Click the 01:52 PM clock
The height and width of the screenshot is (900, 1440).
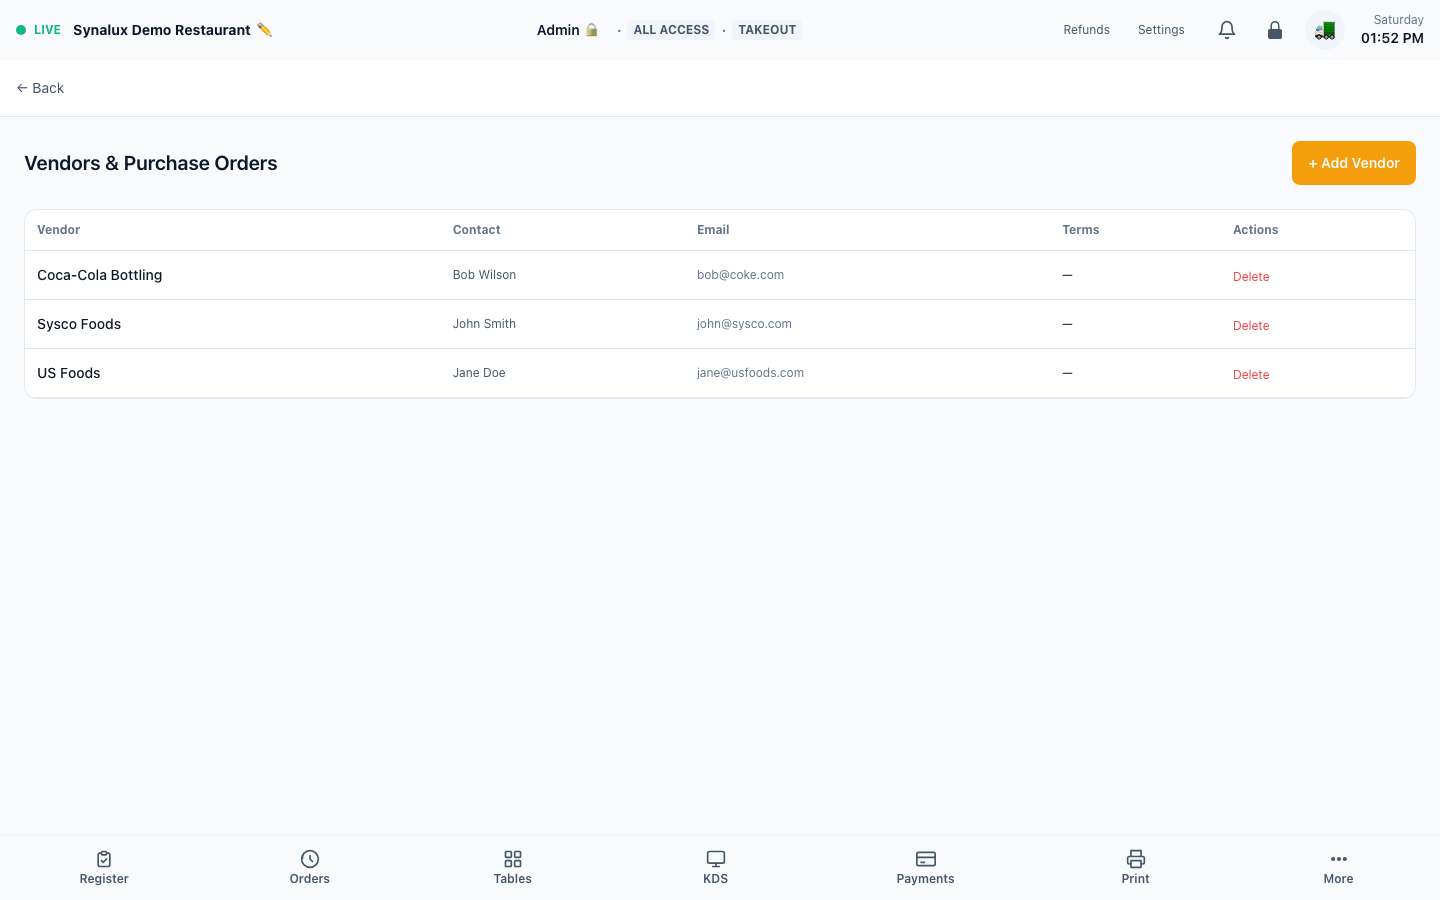1392,38
